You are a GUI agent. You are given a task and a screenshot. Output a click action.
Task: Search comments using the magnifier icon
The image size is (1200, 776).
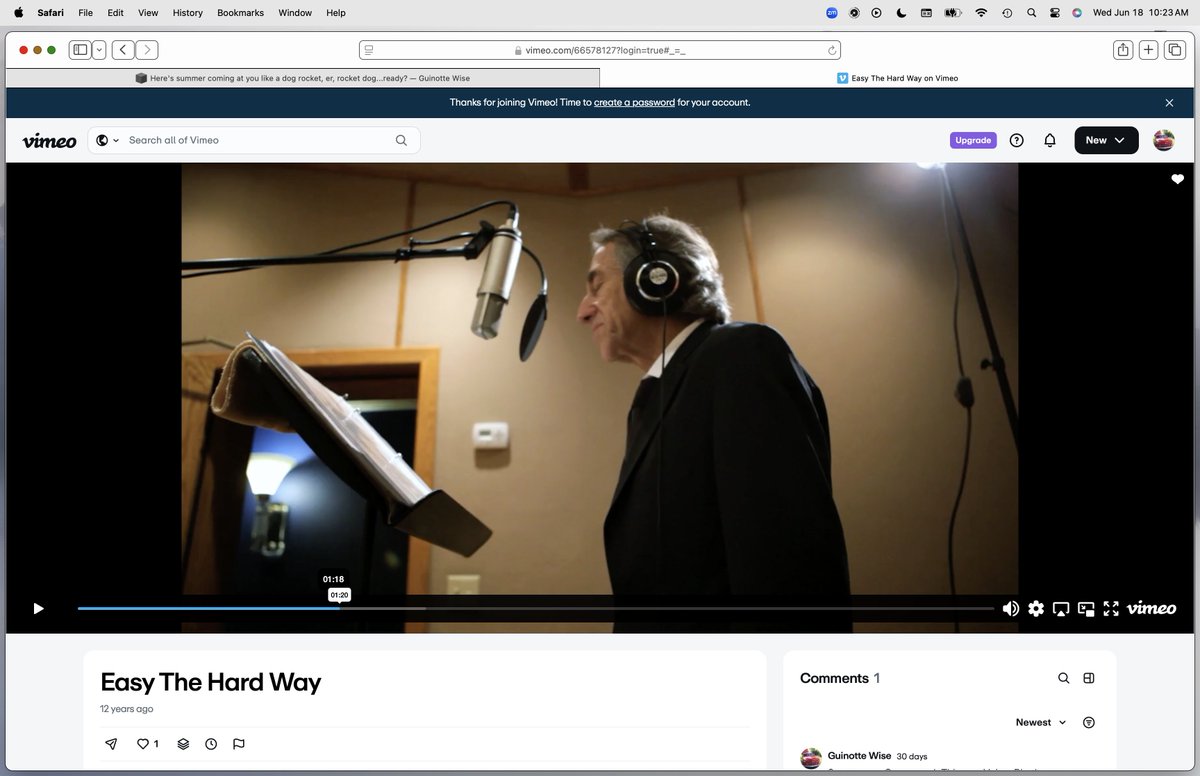[1064, 678]
